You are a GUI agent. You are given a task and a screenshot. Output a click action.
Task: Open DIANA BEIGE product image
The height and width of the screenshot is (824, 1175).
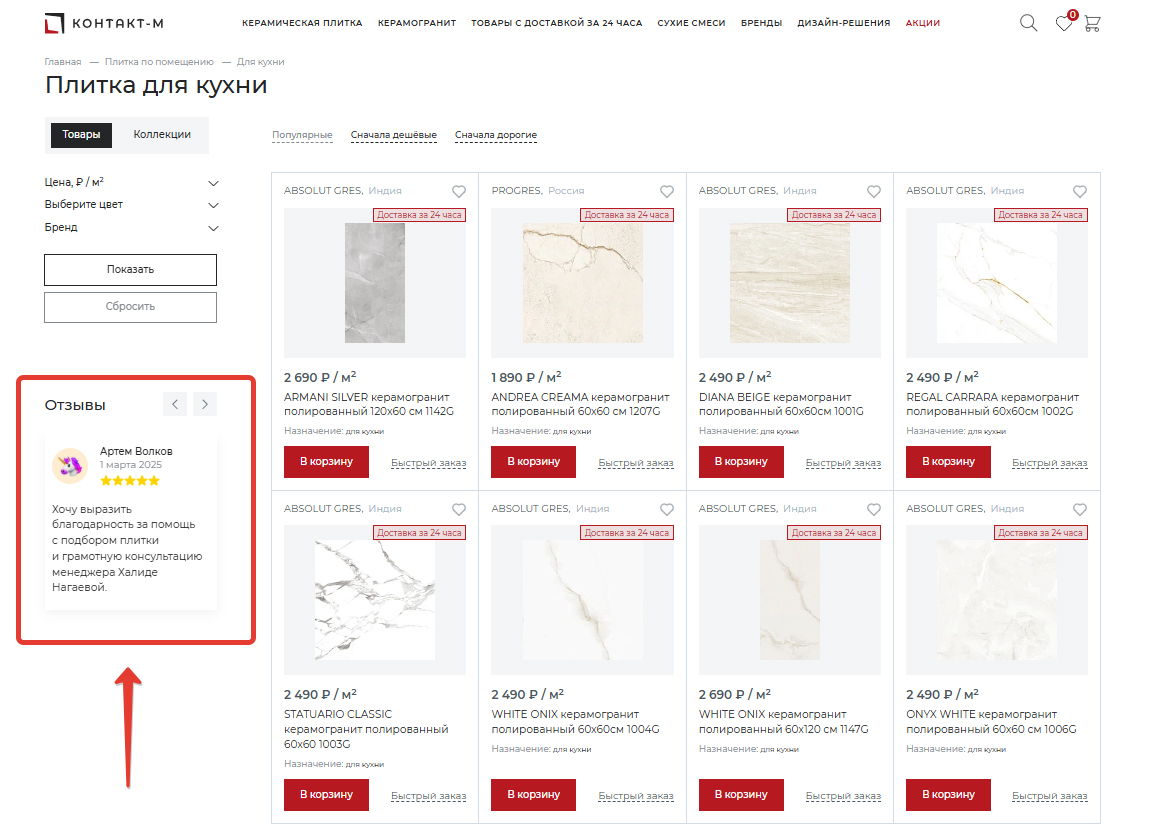click(x=790, y=283)
